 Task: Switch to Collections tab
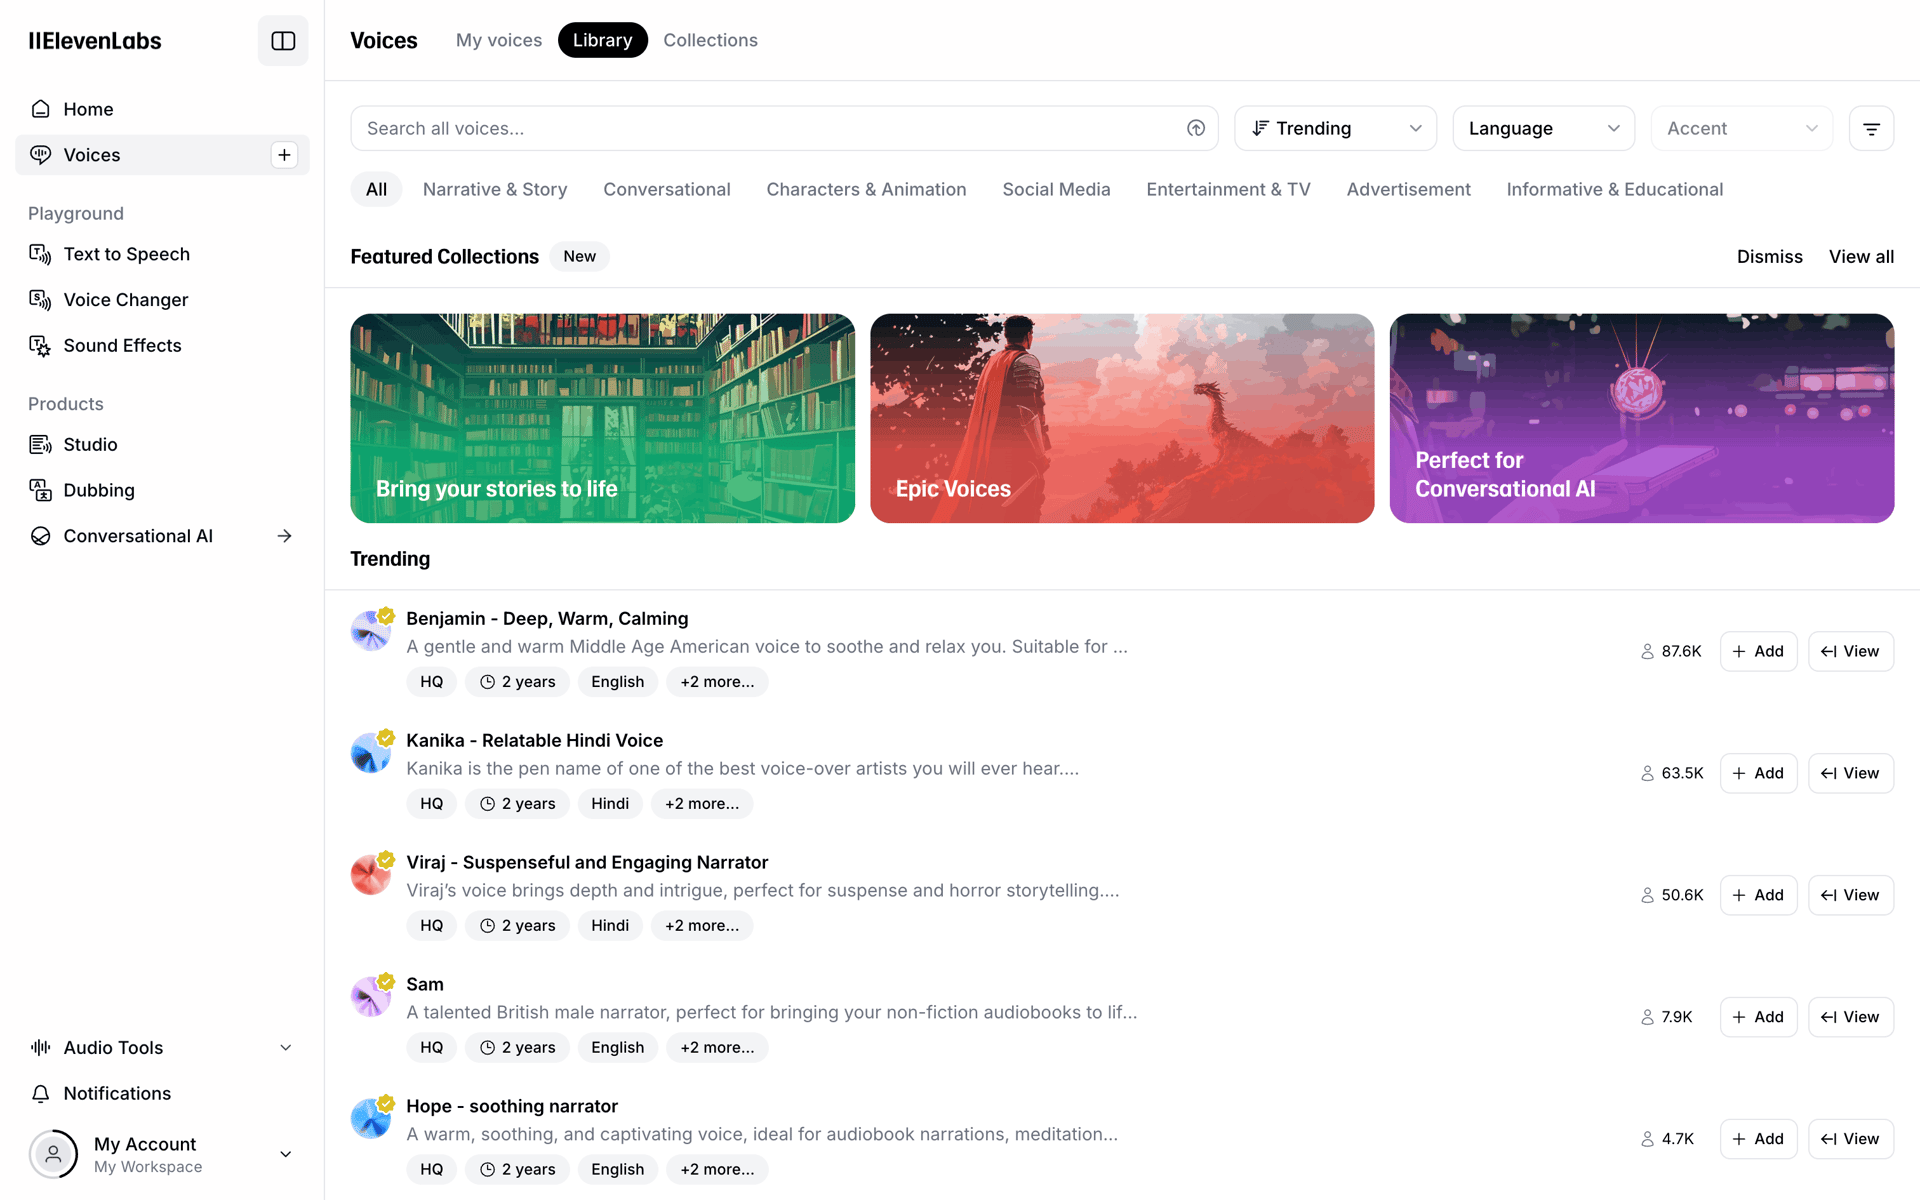tap(710, 40)
